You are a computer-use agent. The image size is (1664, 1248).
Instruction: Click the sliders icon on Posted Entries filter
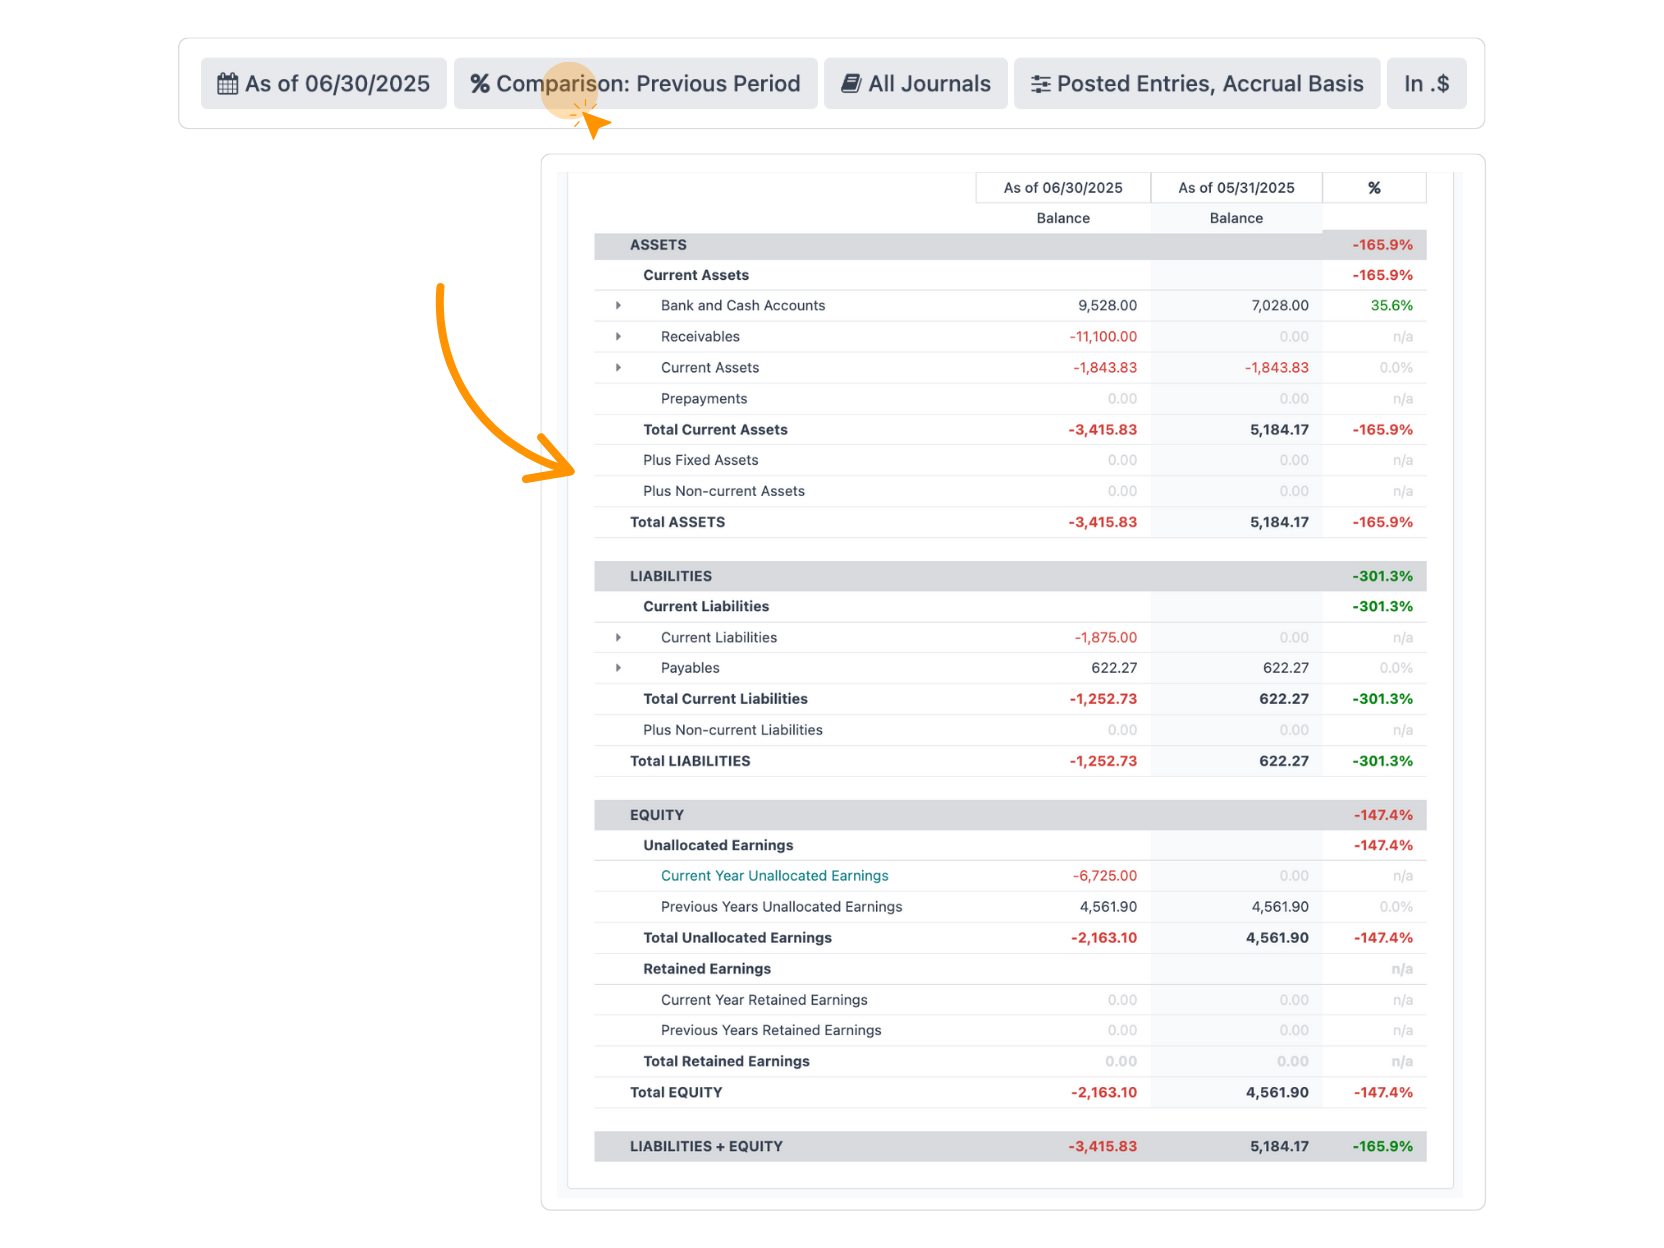coord(1040,83)
